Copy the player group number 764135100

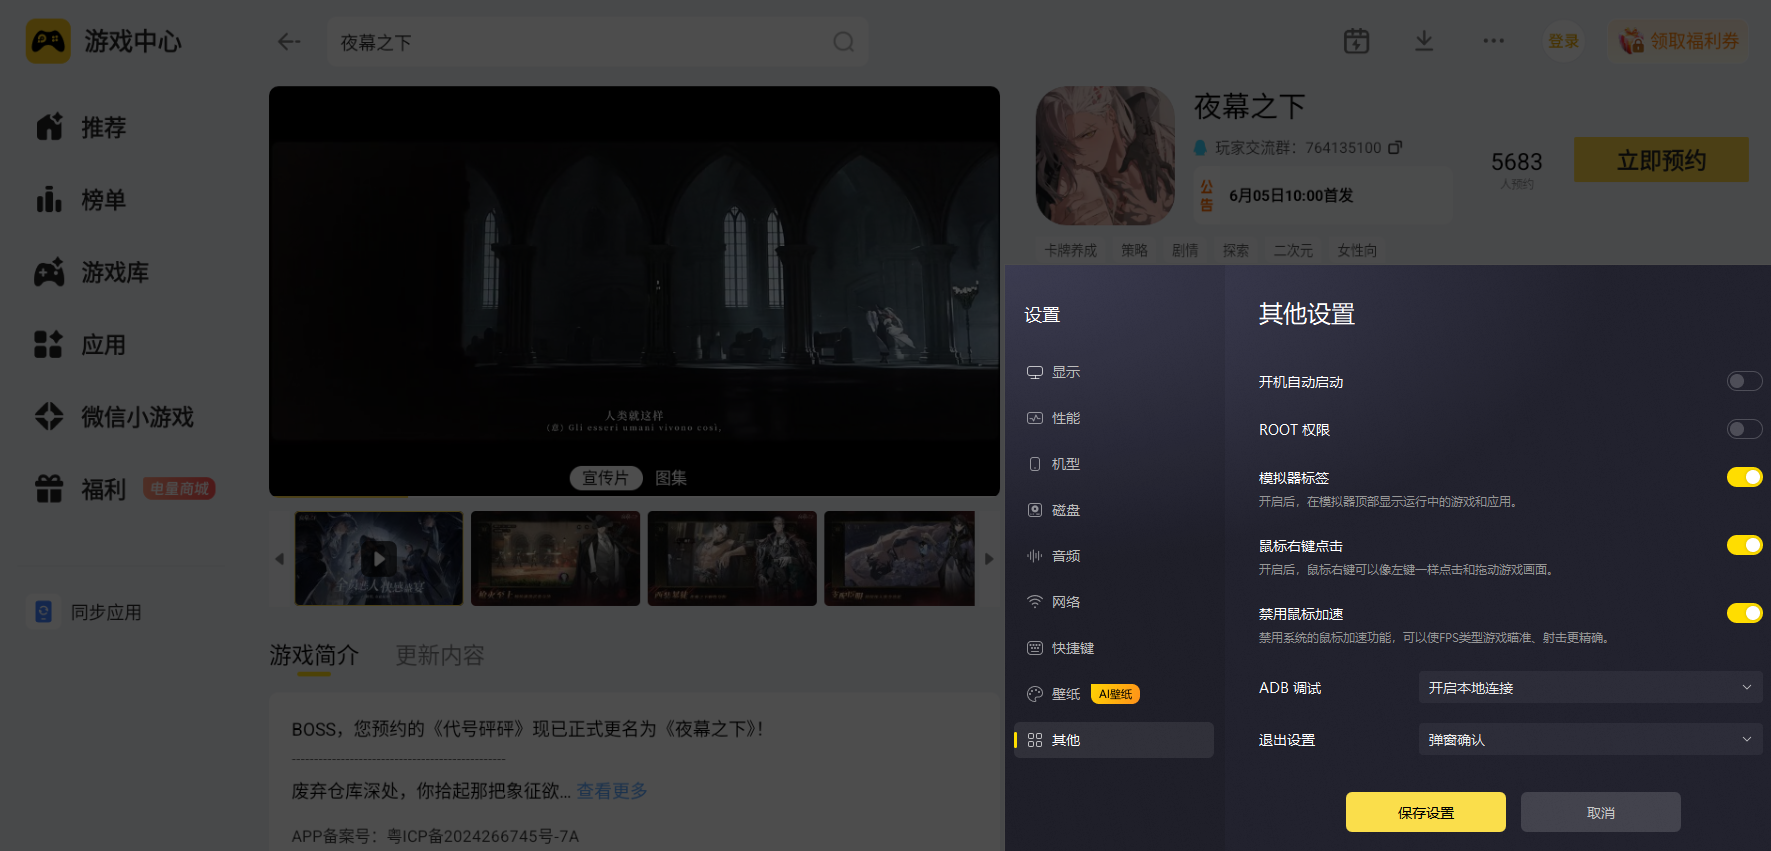1395,147
